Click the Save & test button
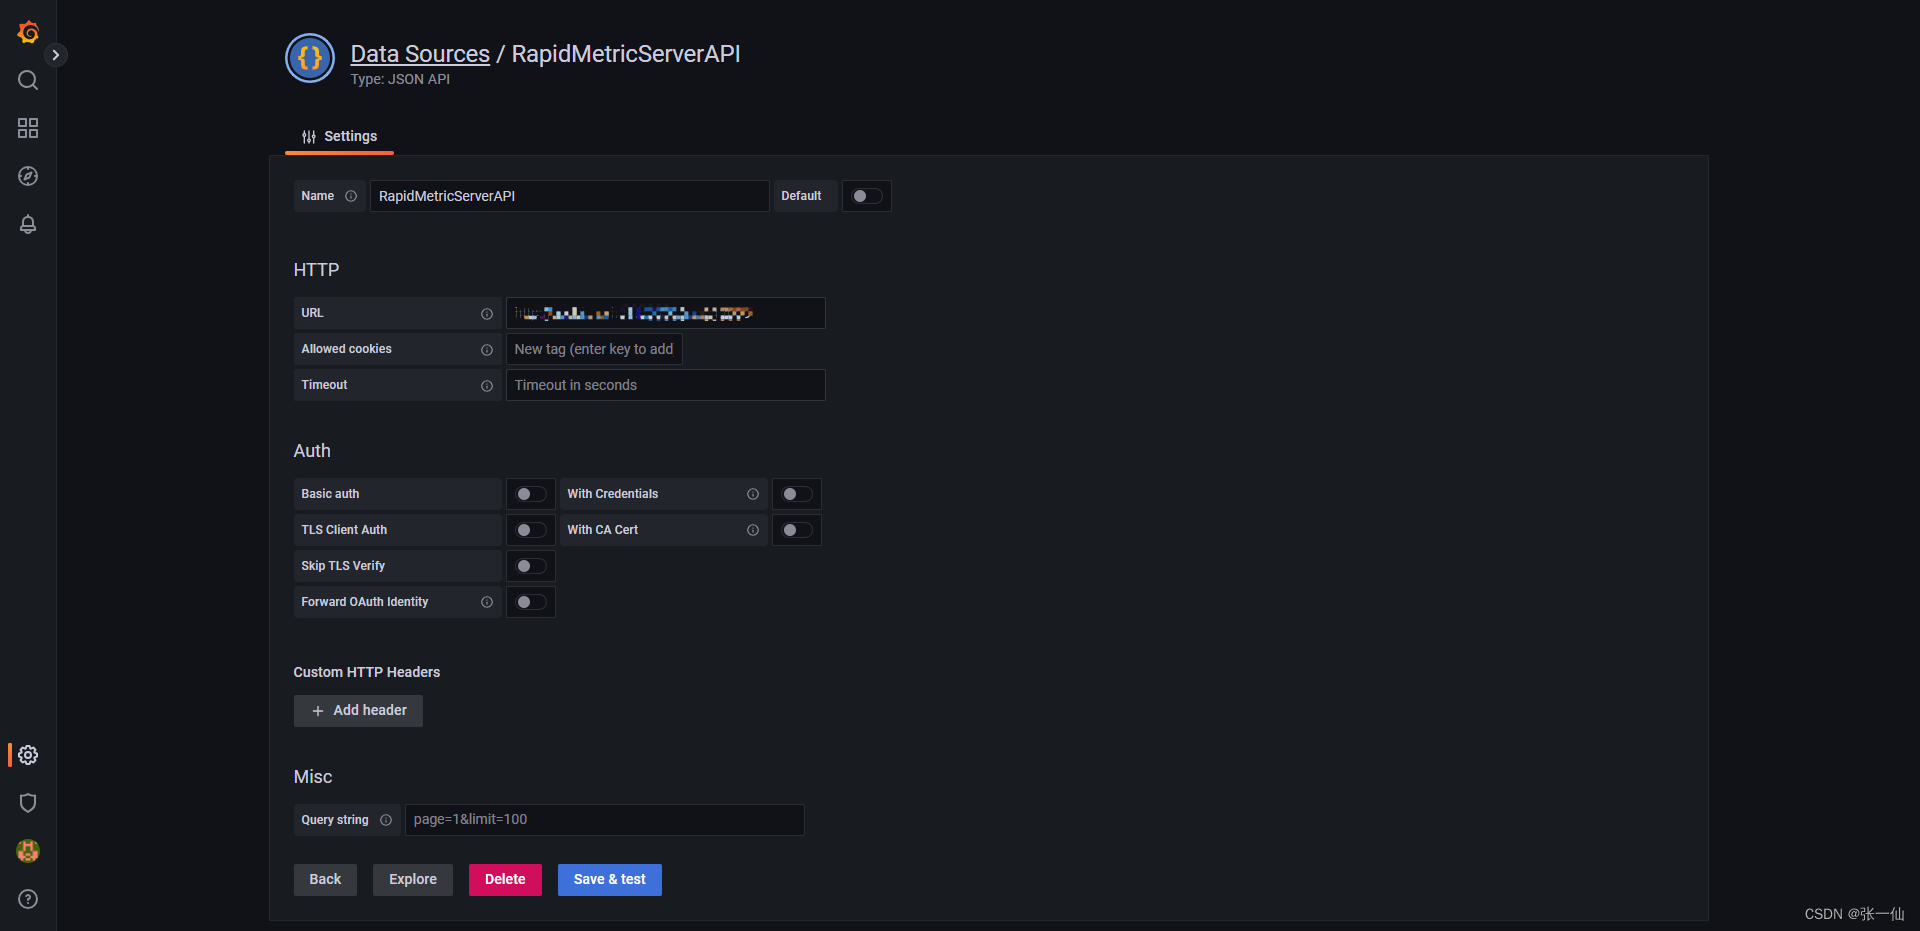The image size is (1920, 931). tap(609, 879)
